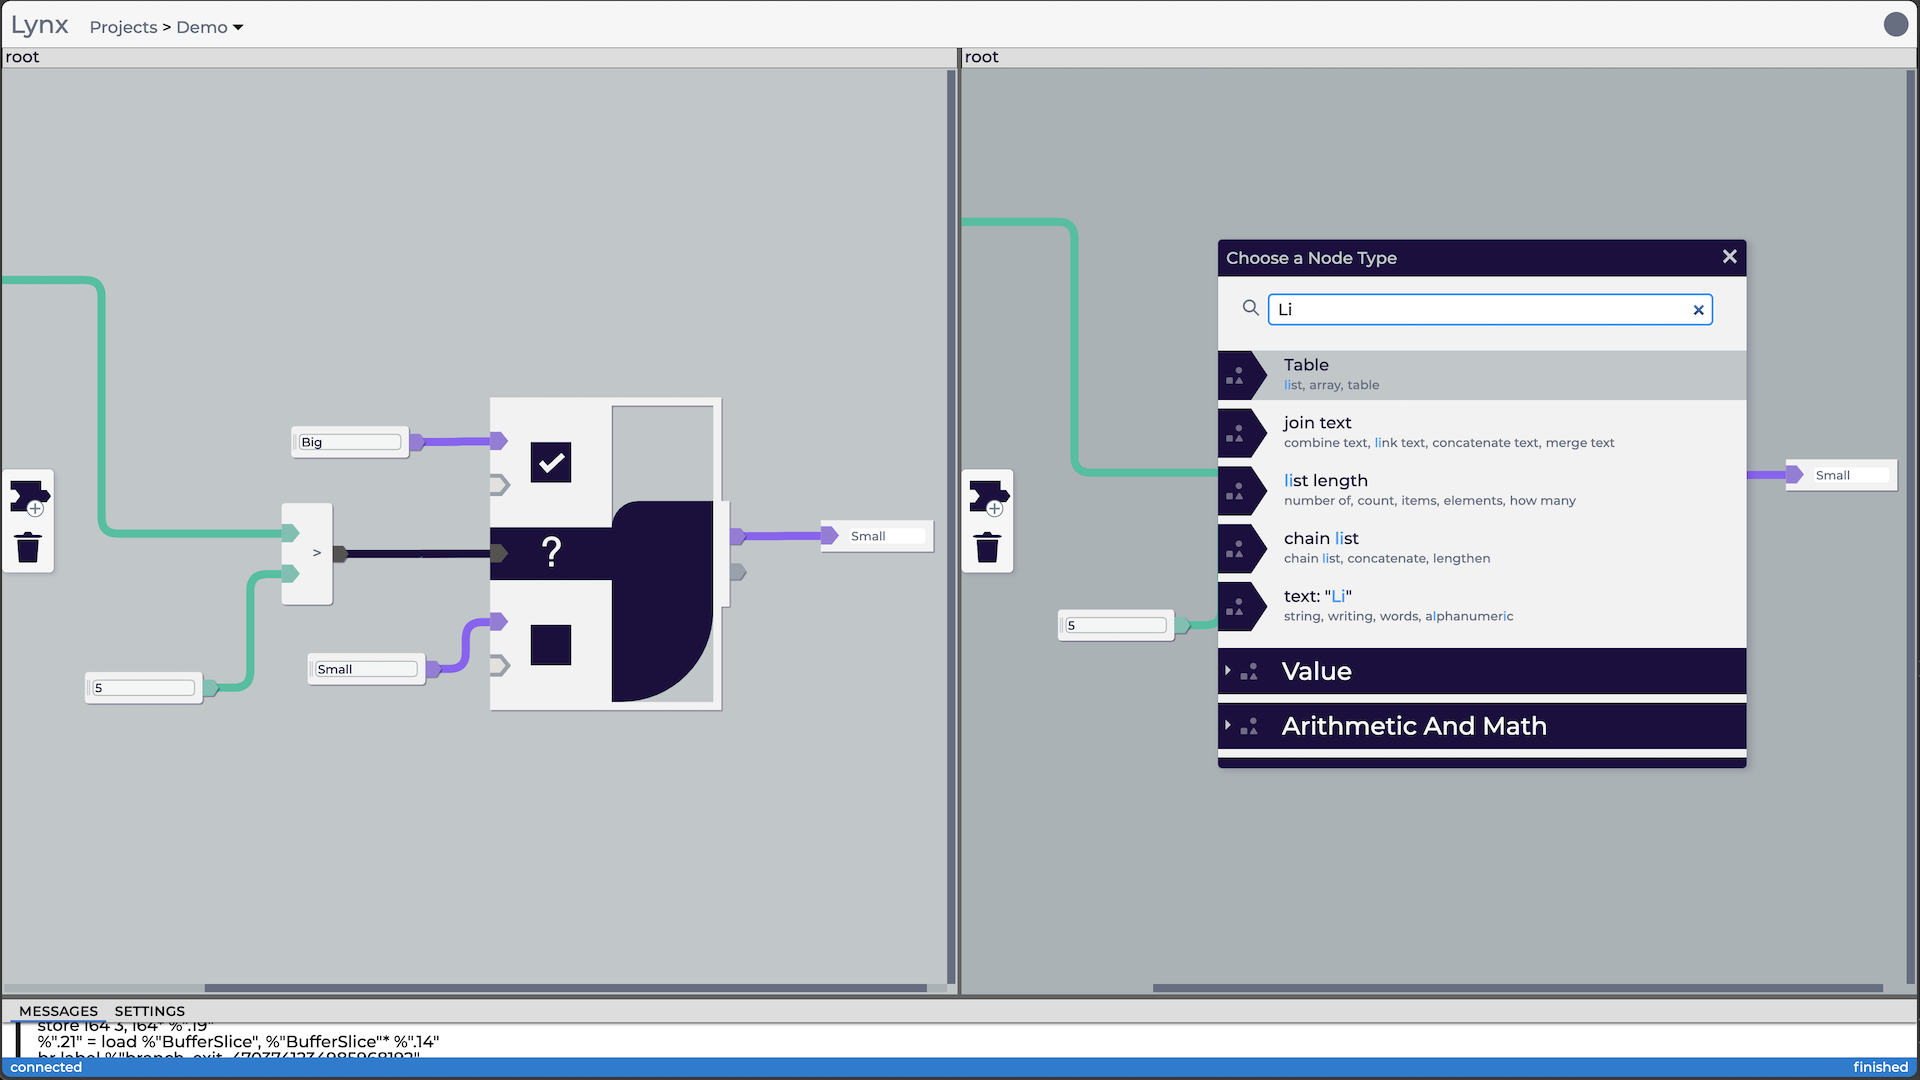
Task: Click the checked true-branch checkbox
Action: [551, 463]
